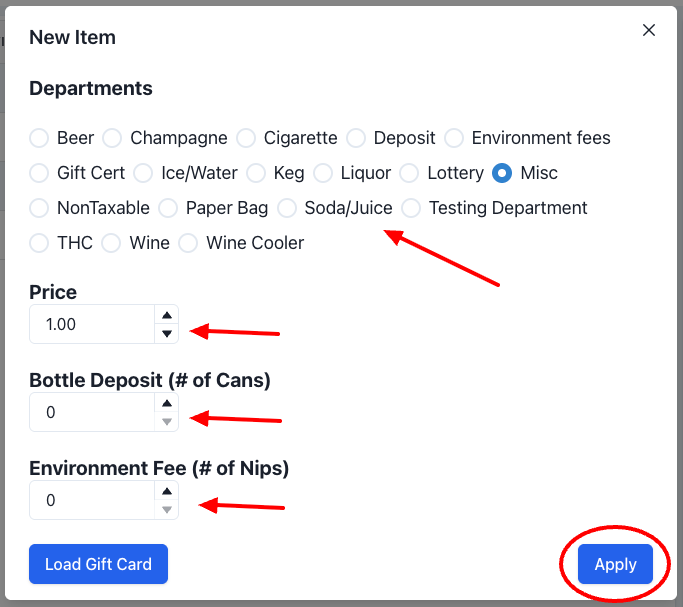Pick the Cigarette department radio button
The height and width of the screenshot is (607, 683).
point(246,138)
